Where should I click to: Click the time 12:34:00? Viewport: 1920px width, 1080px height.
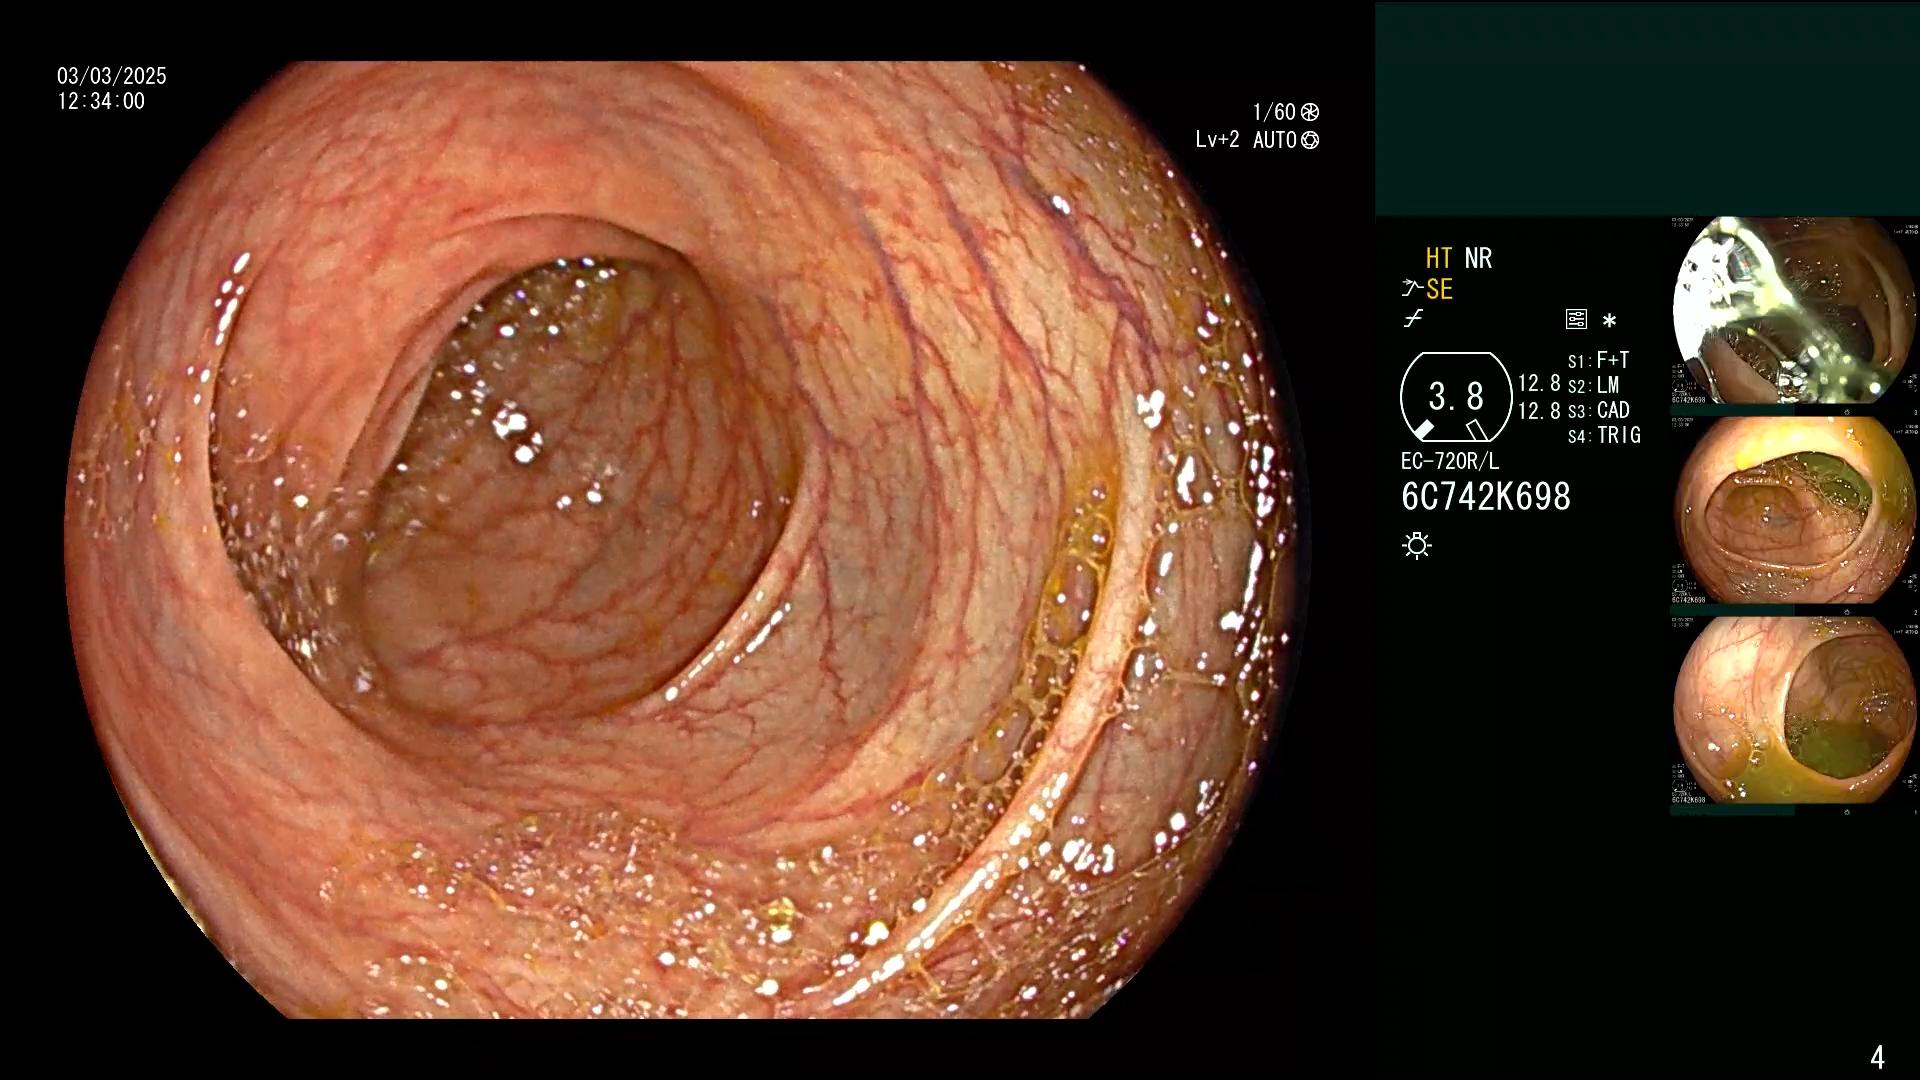(101, 101)
